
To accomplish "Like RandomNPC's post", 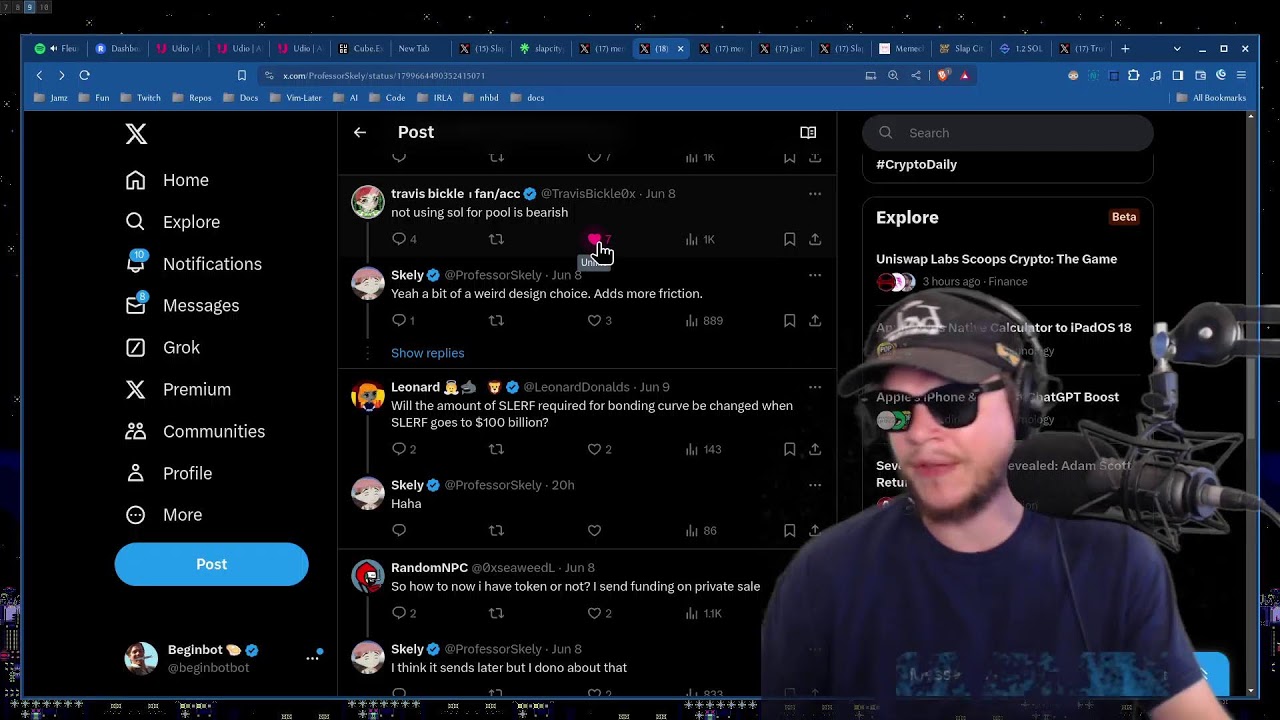I will point(594,613).
